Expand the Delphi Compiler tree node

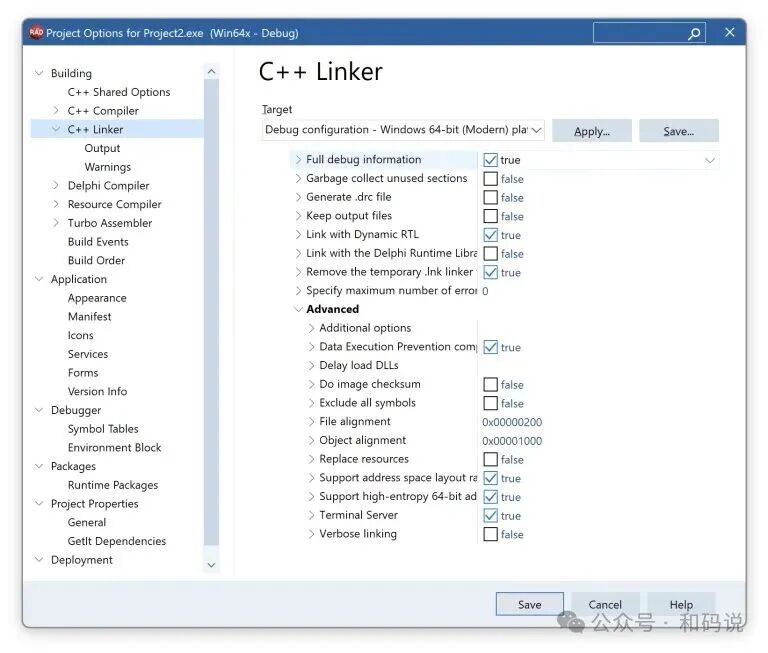tap(56, 185)
